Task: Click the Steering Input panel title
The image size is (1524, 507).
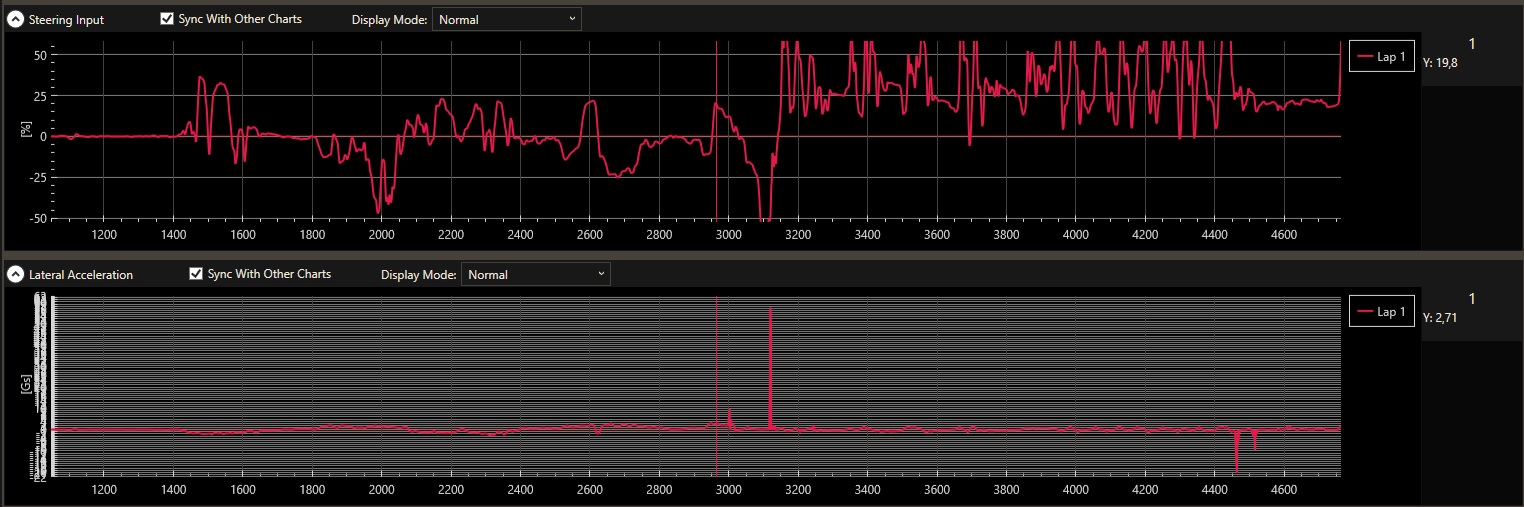Action: [x=66, y=20]
